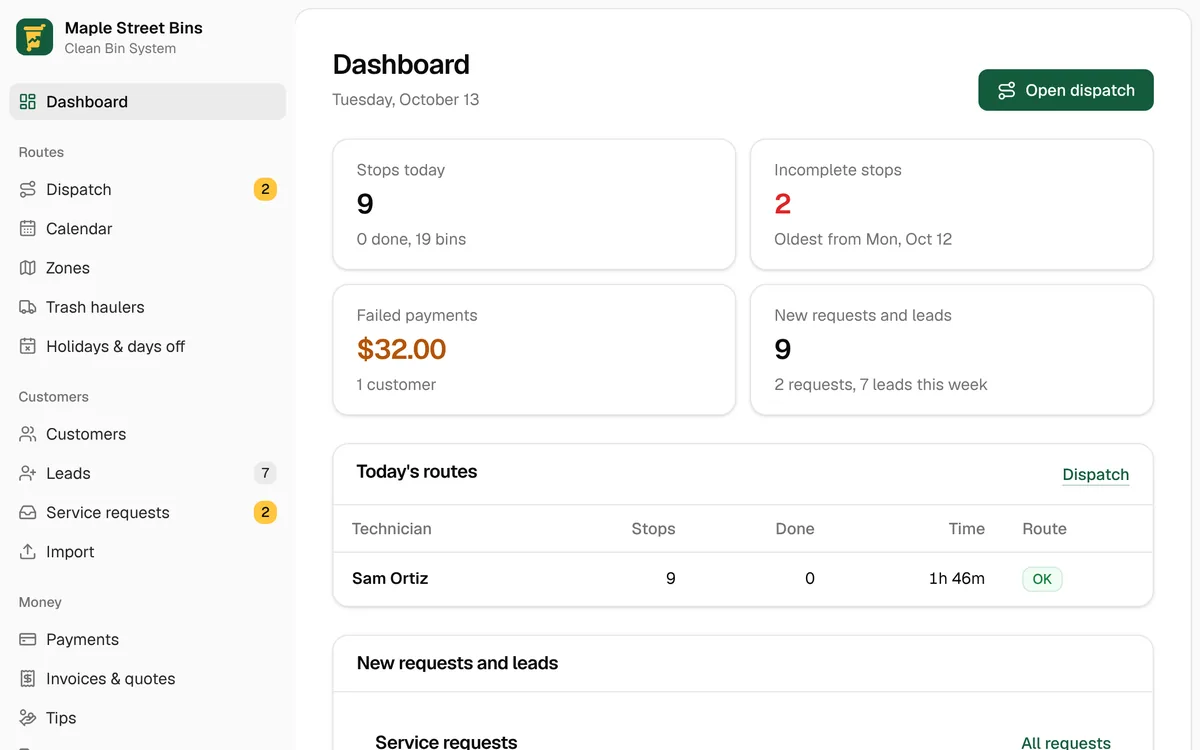
Task: Click the Clean Bin System subtitle
Action: click(x=120, y=49)
